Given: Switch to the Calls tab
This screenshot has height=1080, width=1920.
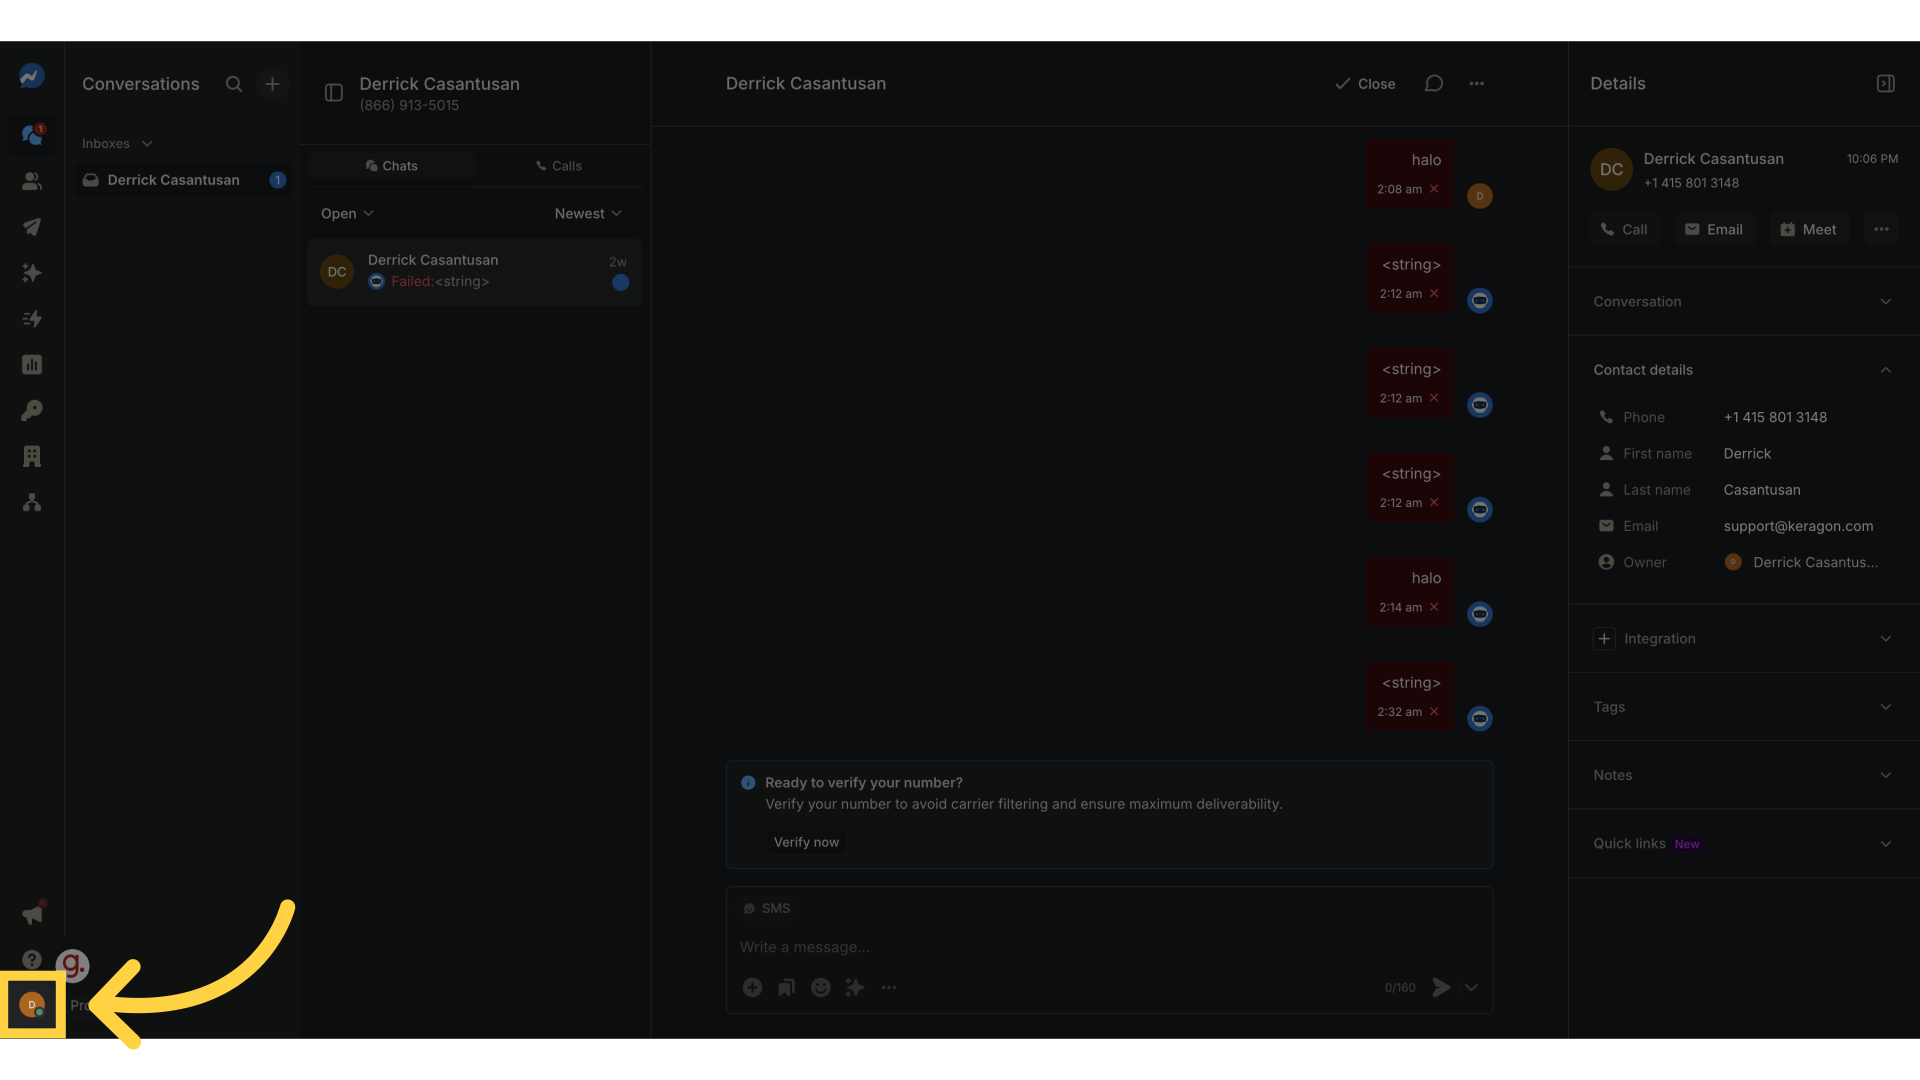Looking at the screenshot, I should 559,166.
